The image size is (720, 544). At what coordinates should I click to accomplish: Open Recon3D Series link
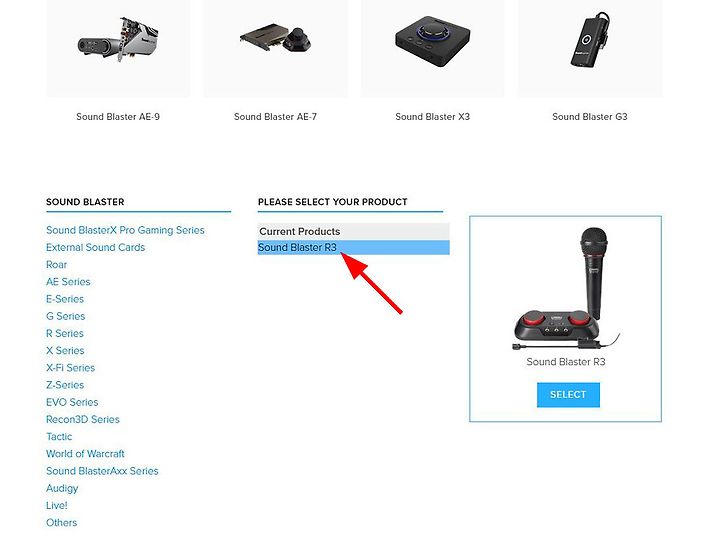83,419
